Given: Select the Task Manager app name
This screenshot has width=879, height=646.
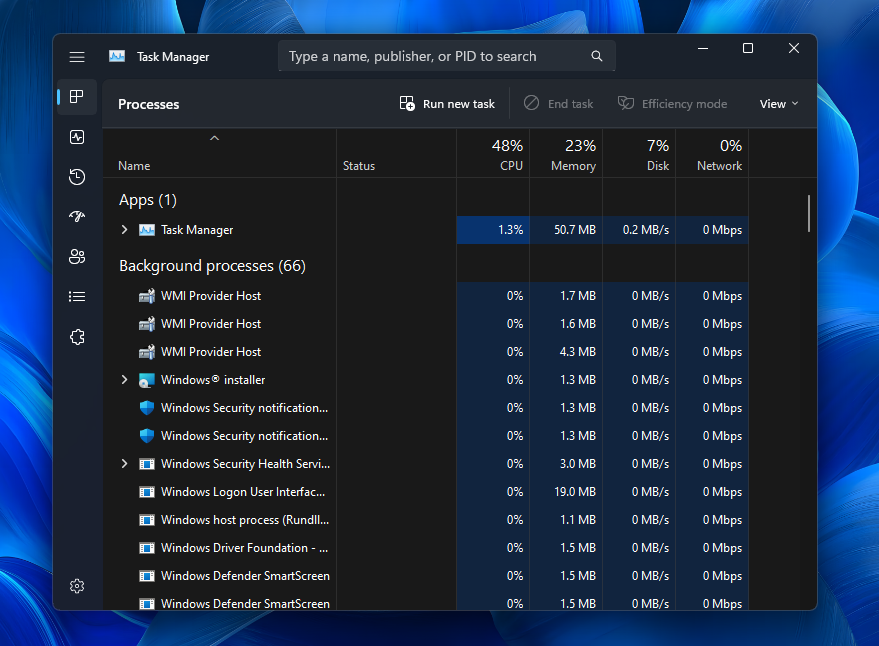Looking at the screenshot, I should pyautogui.click(x=197, y=230).
